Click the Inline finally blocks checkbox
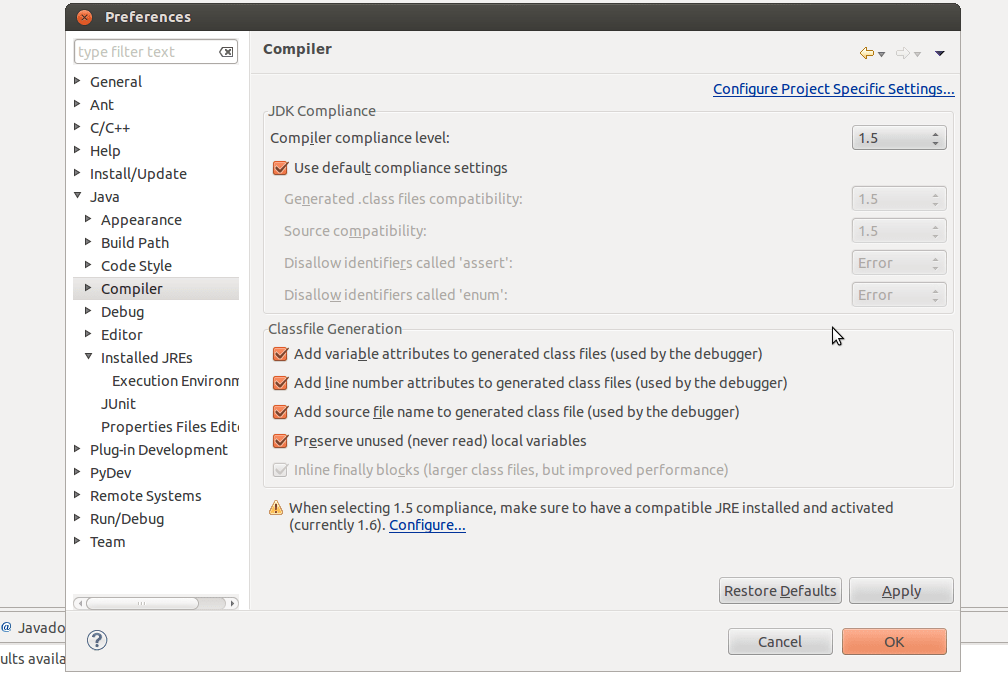 click(280, 470)
